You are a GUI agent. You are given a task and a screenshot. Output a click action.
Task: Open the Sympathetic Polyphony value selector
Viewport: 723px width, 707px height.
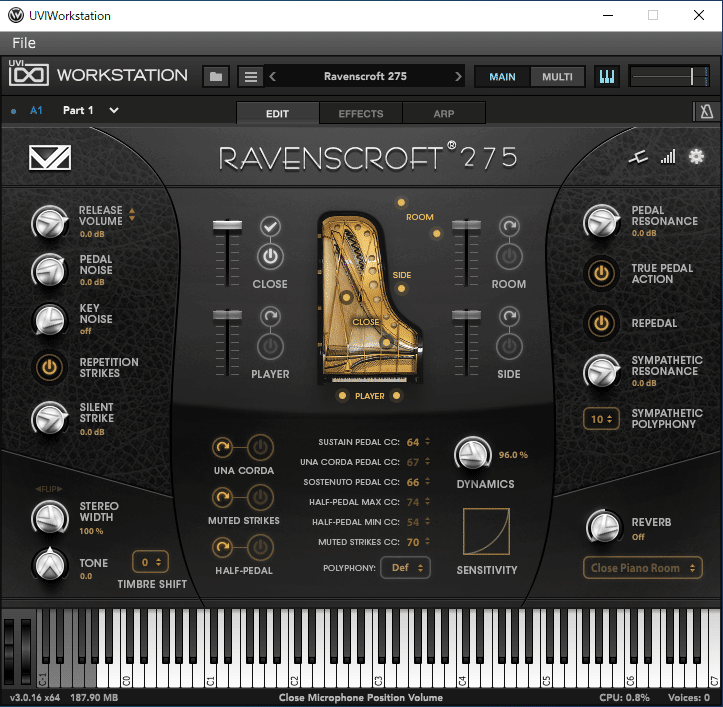pos(601,419)
